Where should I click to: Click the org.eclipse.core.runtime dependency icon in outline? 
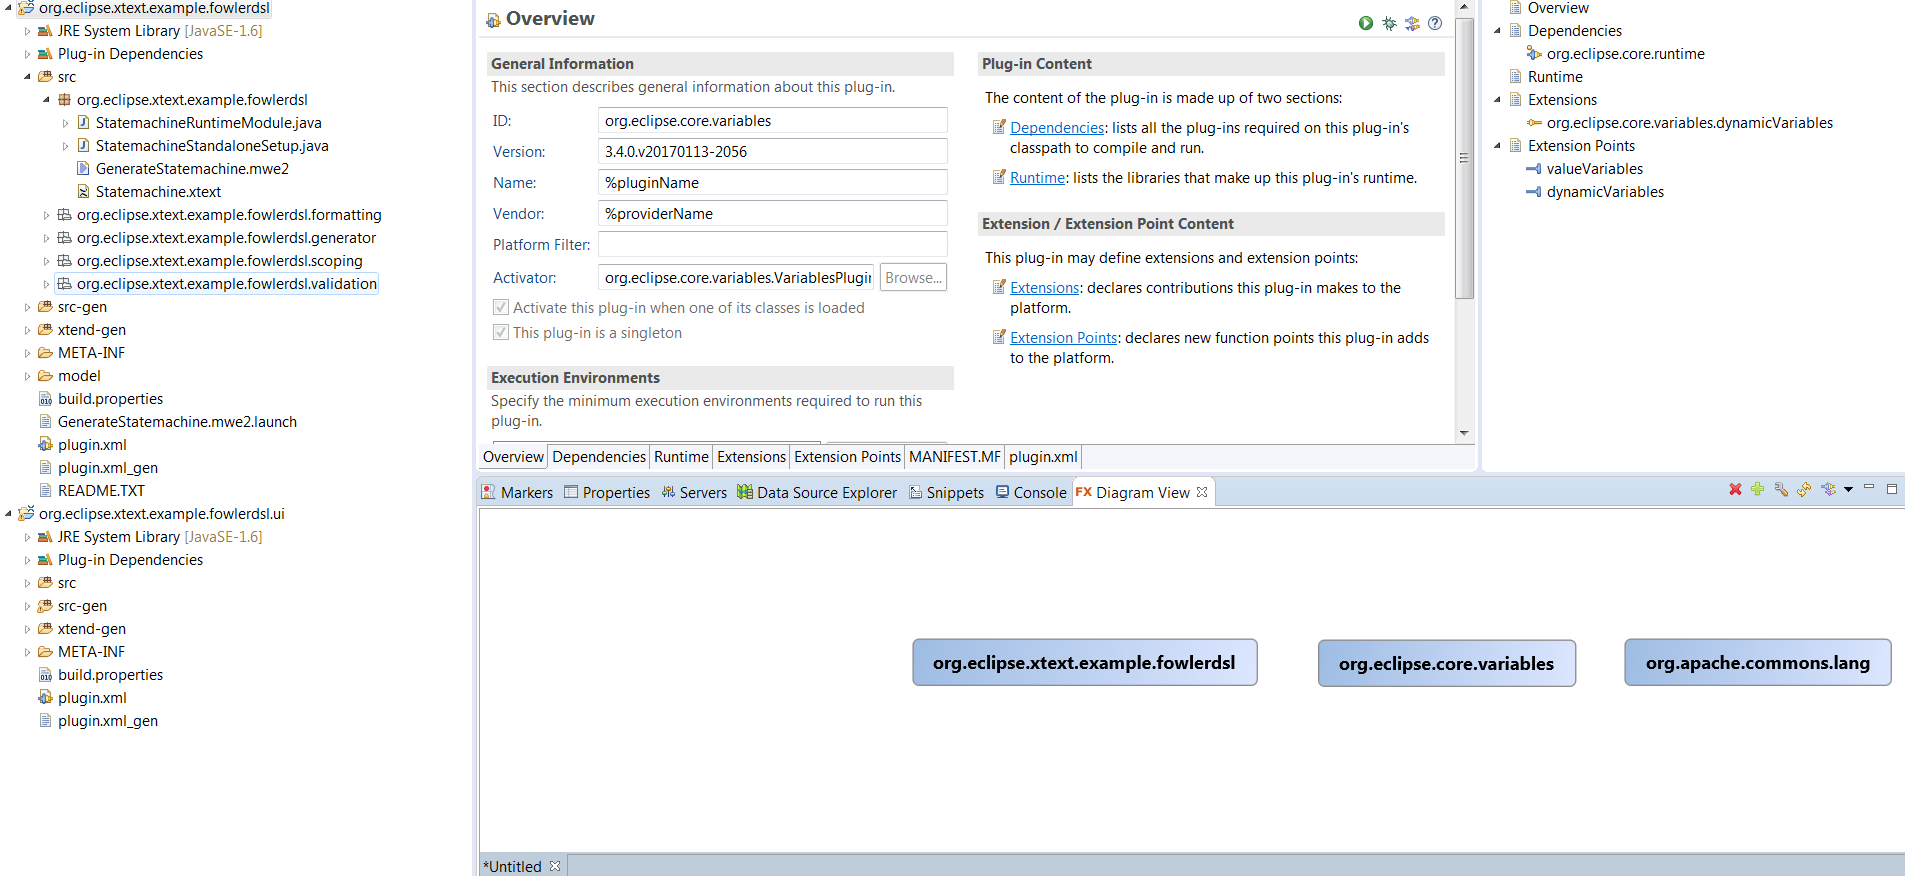[1534, 53]
